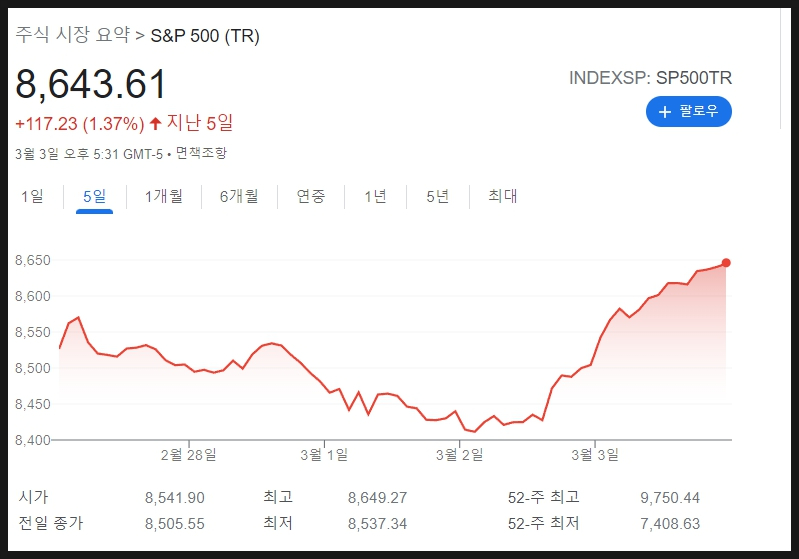Viewport: 799px width, 559px height.
Task: Click the 3월 1일 date axis label
Action: pyautogui.click(x=324, y=455)
